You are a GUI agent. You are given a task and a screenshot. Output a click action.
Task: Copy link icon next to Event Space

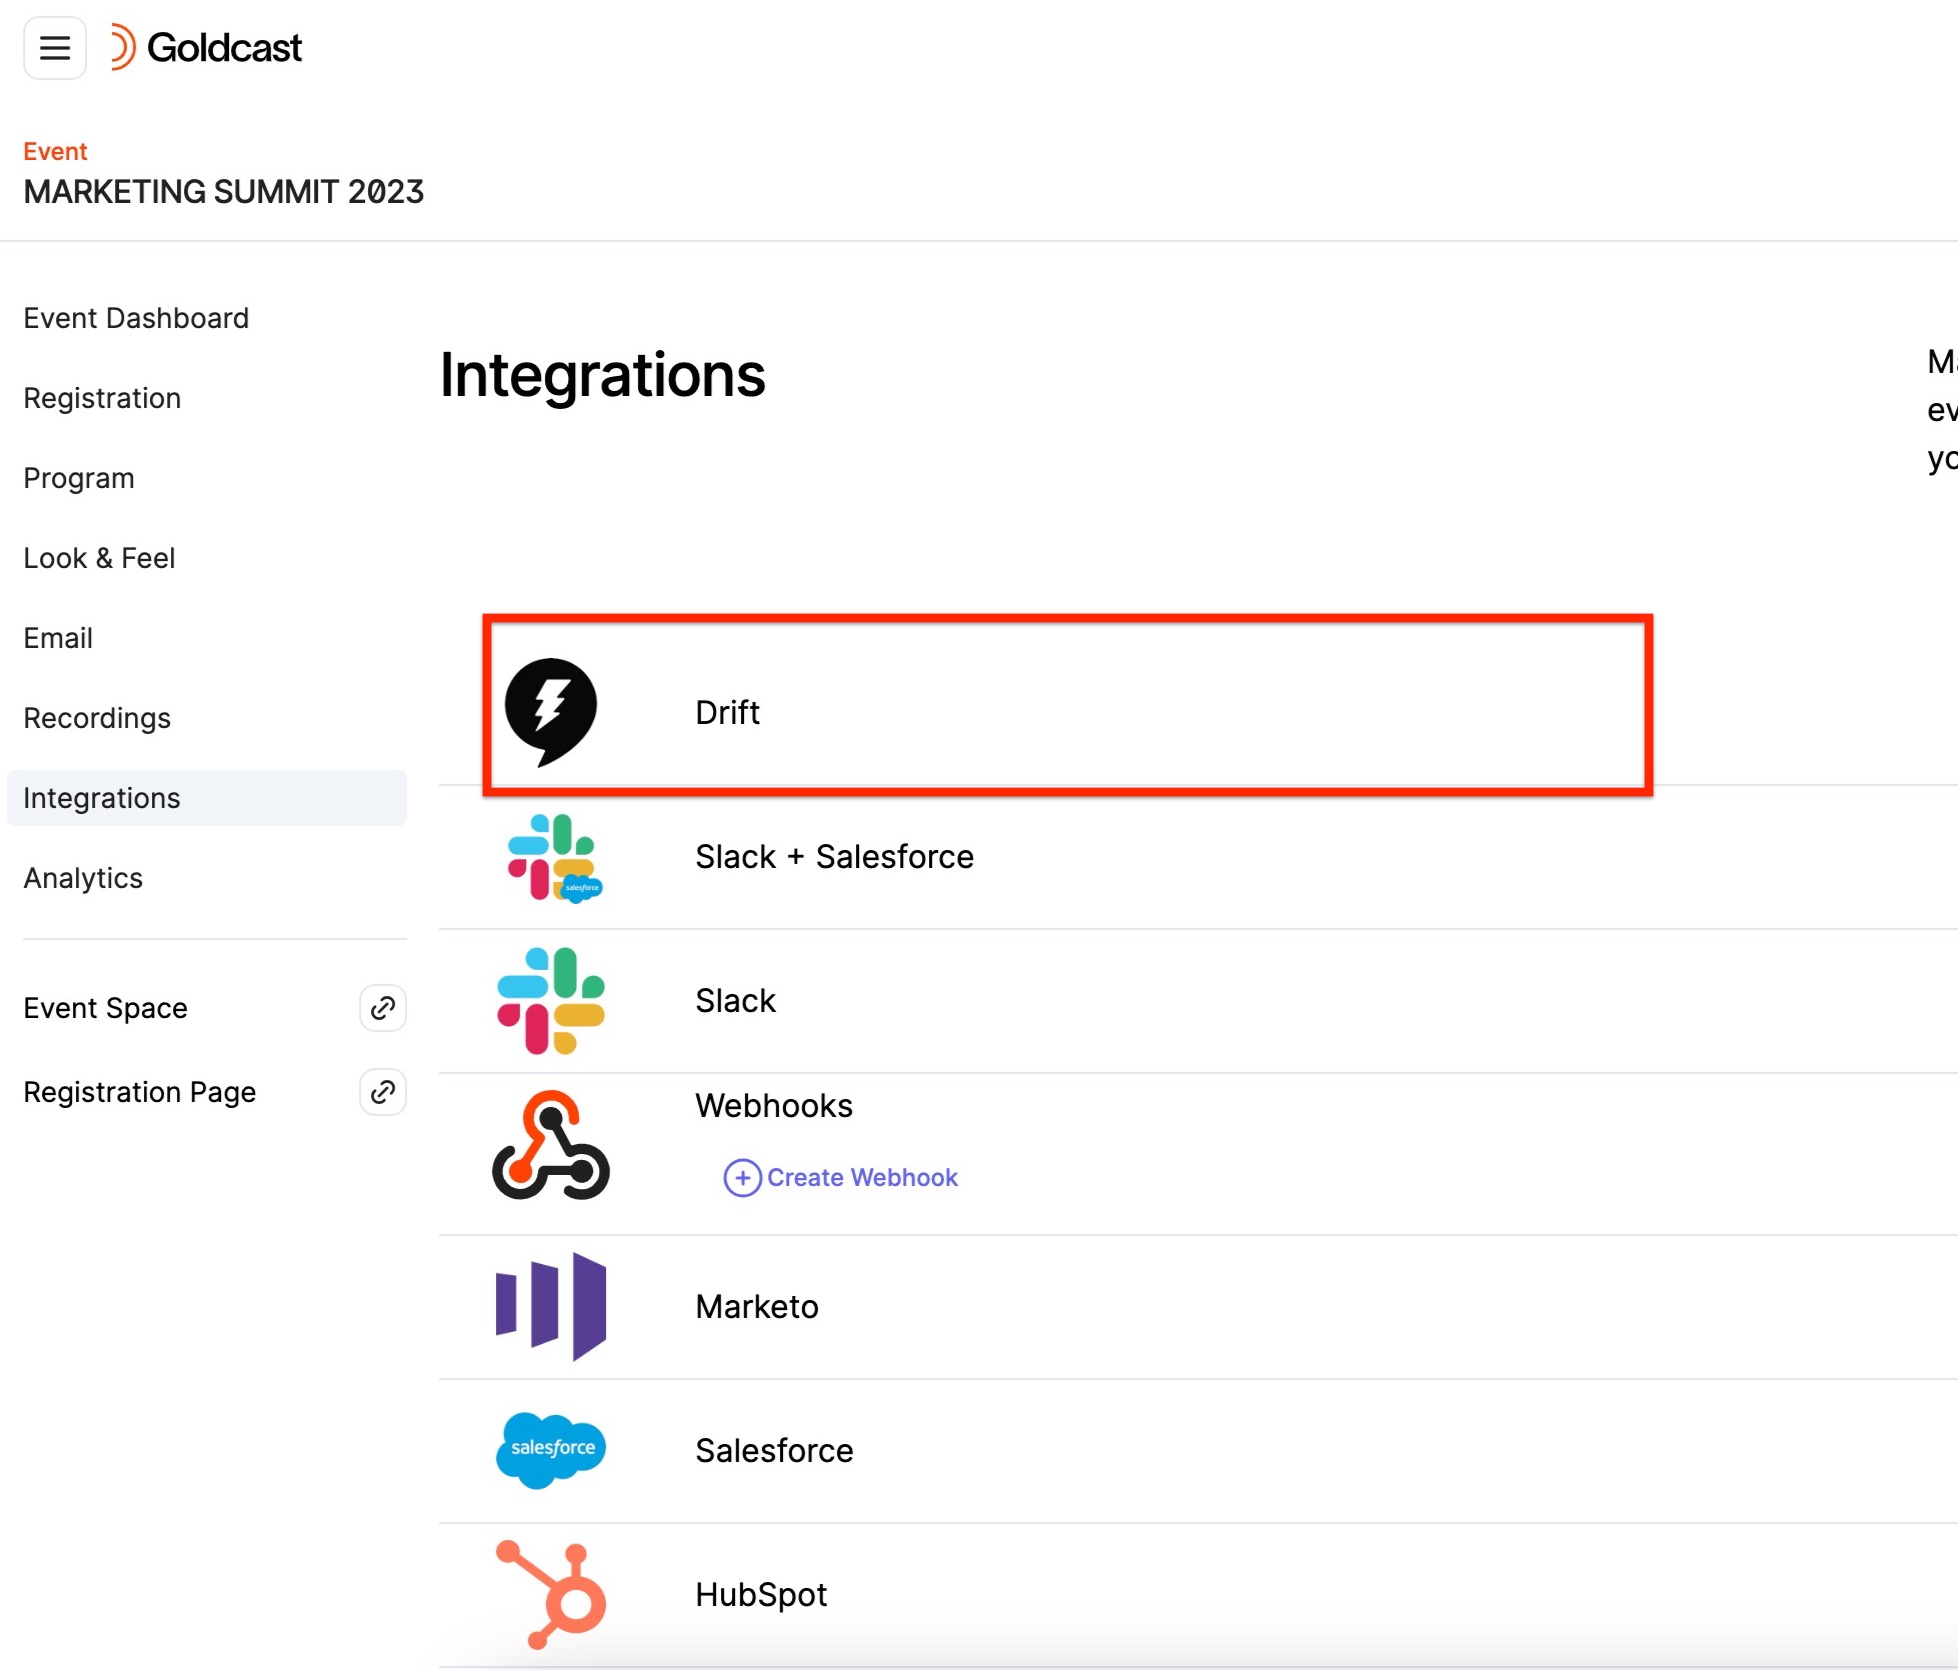pos(383,1008)
